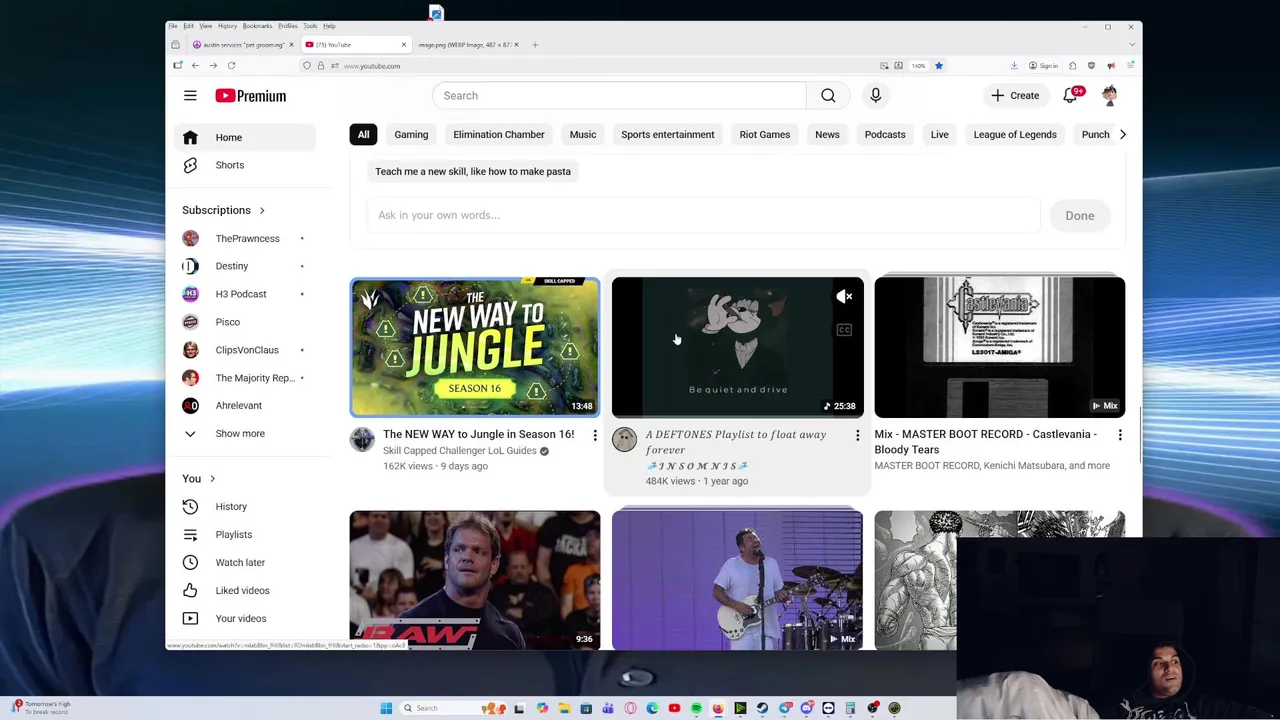Select the All chip
Viewport: 1280px width, 720px height.
tap(363, 134)
